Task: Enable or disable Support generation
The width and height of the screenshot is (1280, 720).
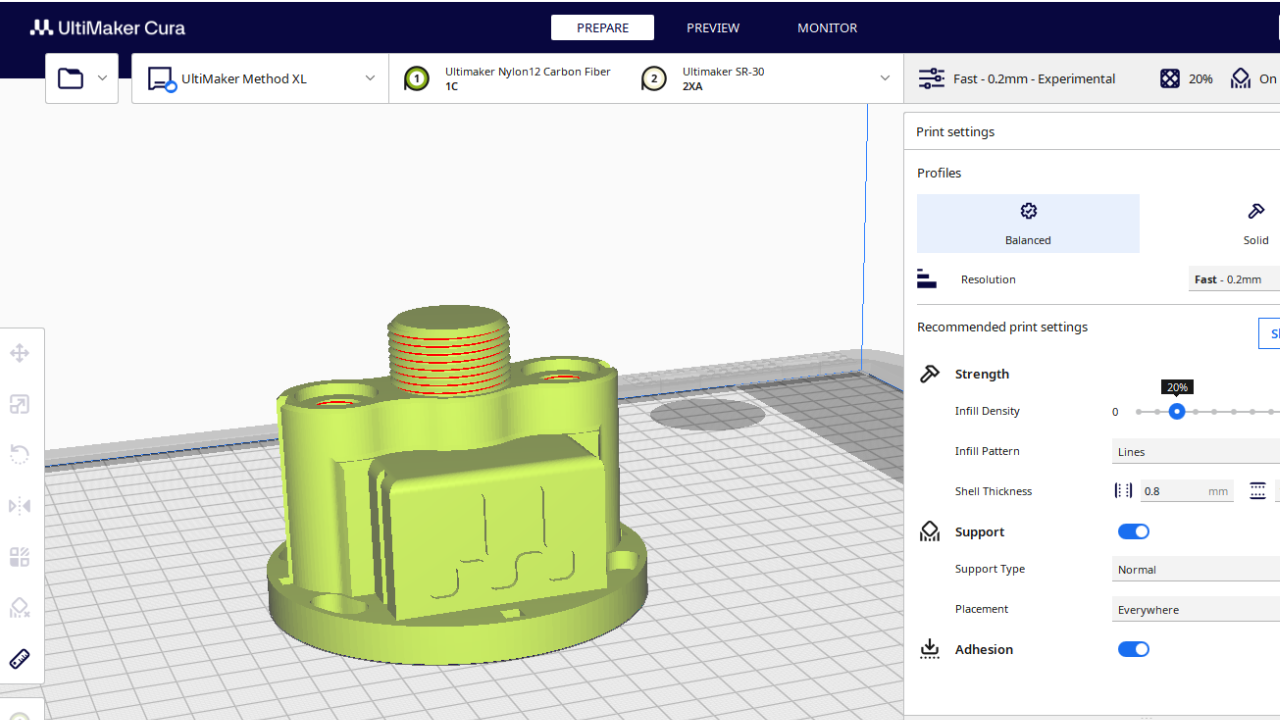Action: pyautogui.click(x=1133, y=531)
